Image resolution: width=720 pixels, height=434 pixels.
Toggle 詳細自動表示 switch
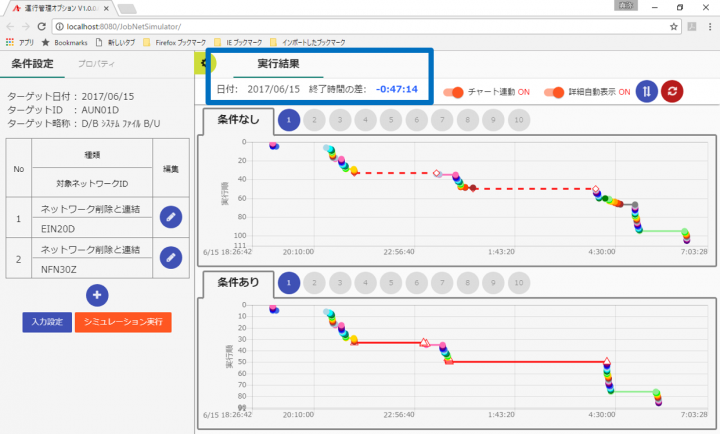[555, 92]
